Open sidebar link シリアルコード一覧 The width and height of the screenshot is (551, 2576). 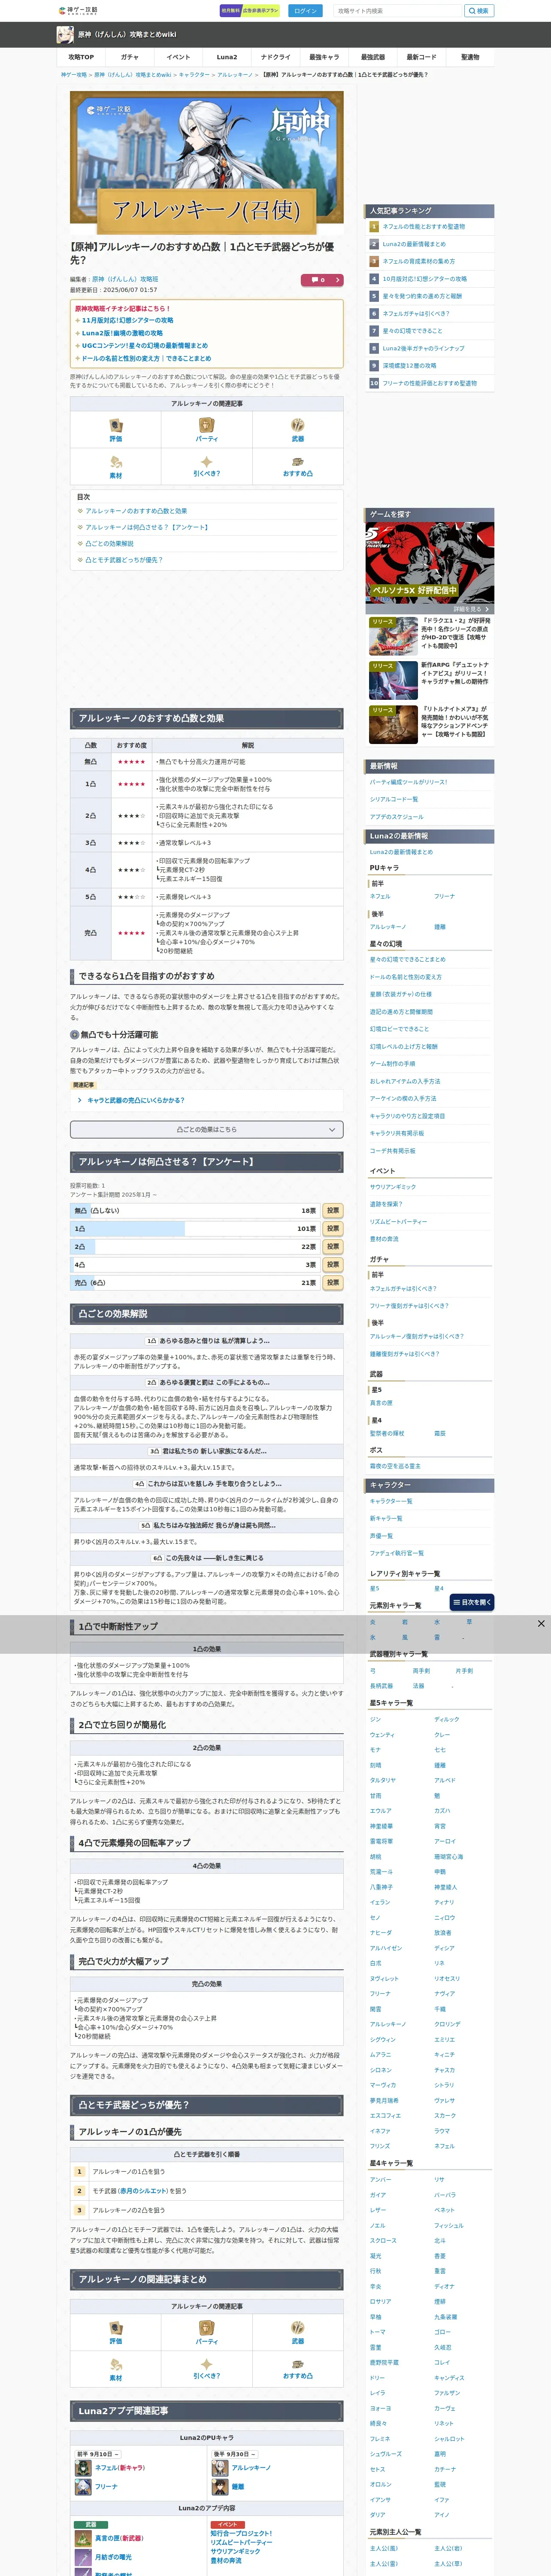(394, 799)
